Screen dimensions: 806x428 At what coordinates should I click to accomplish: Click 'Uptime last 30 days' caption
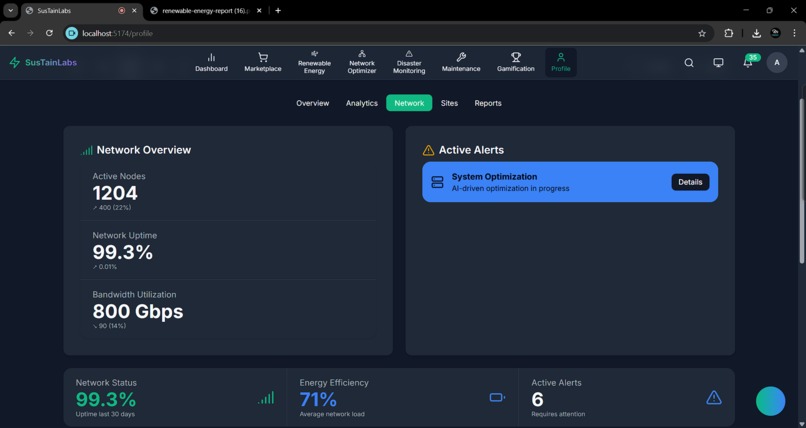coord(106,414)
